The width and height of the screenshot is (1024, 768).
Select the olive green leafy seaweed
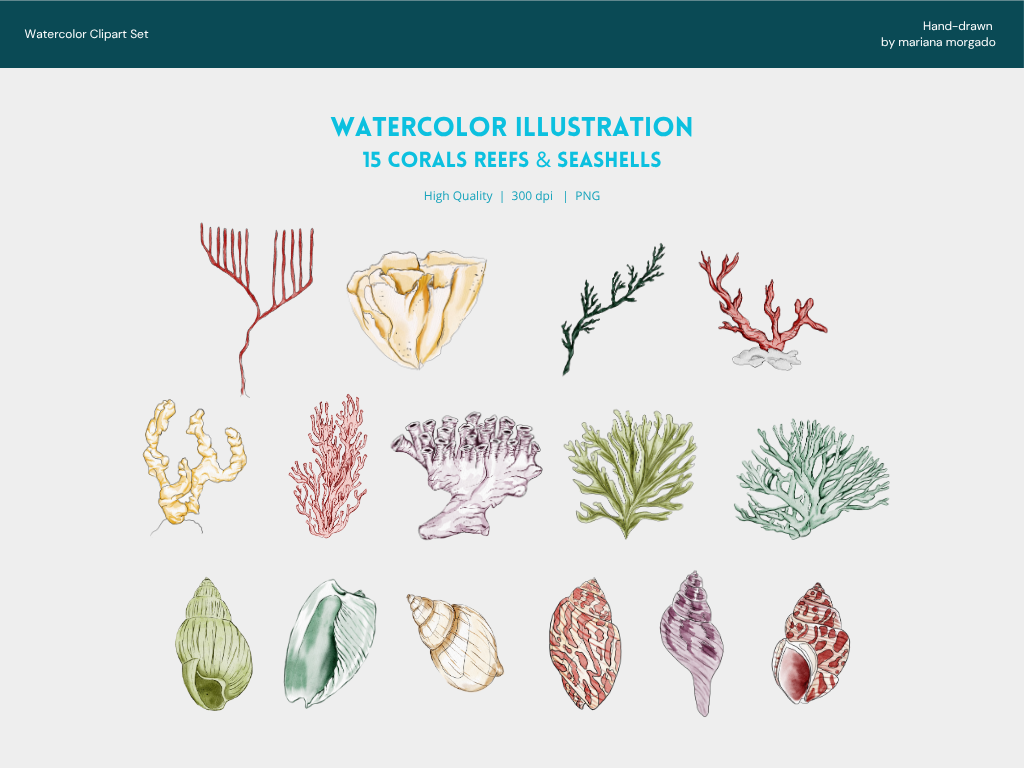click(x=630, y=473)
